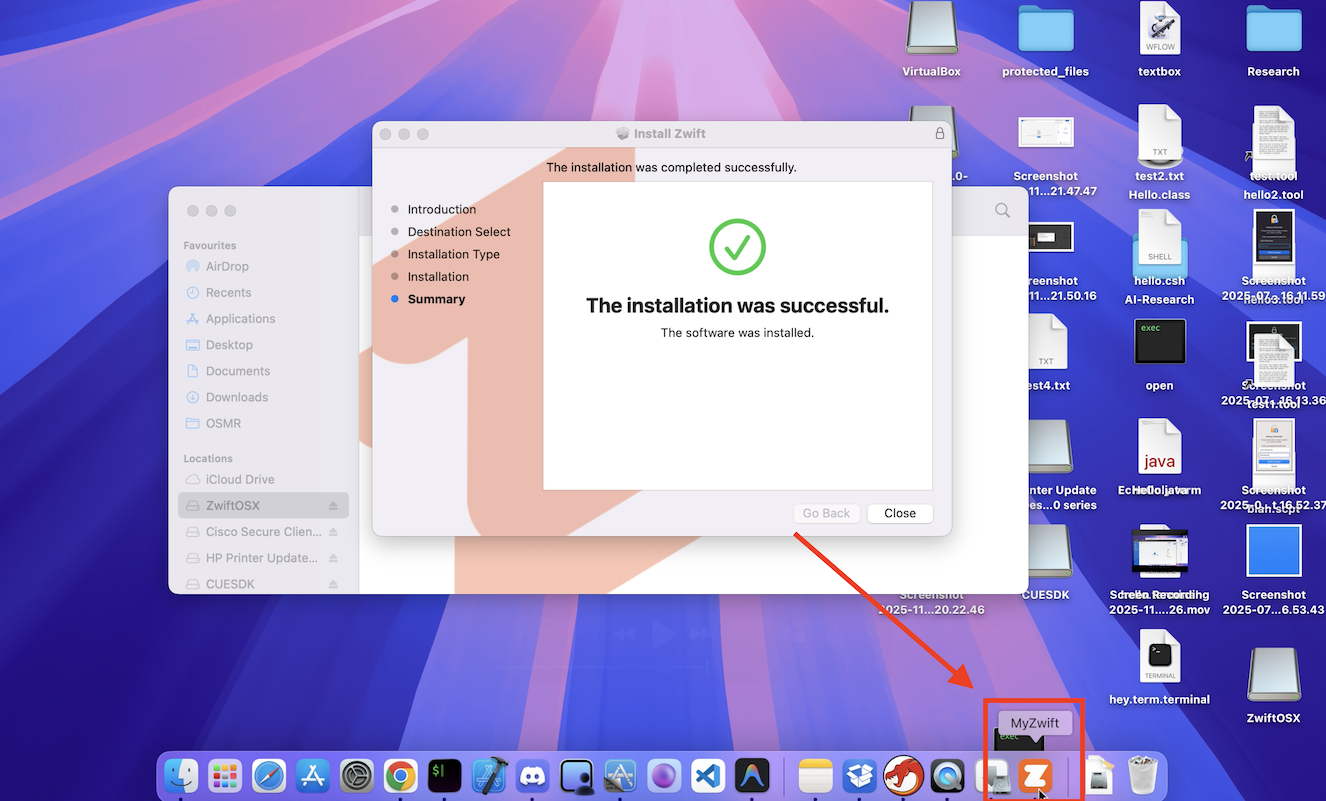Screen dimensions: 1326x801
Task: Select AirDrop in the Finder sidebar
Action: 227,267
